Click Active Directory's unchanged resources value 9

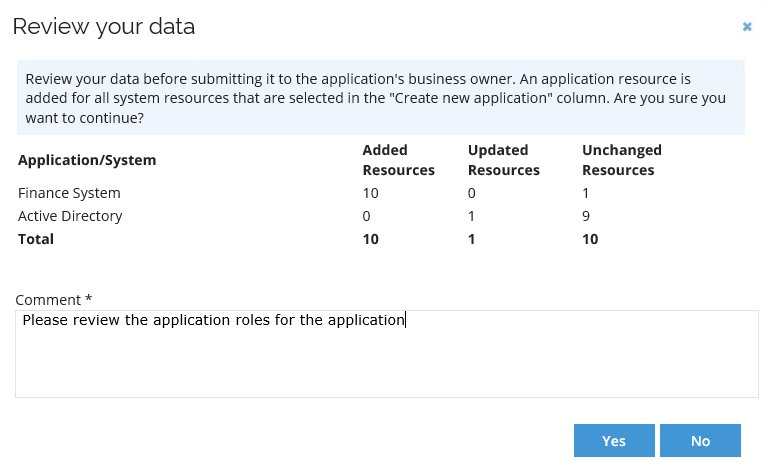point(586,216)
